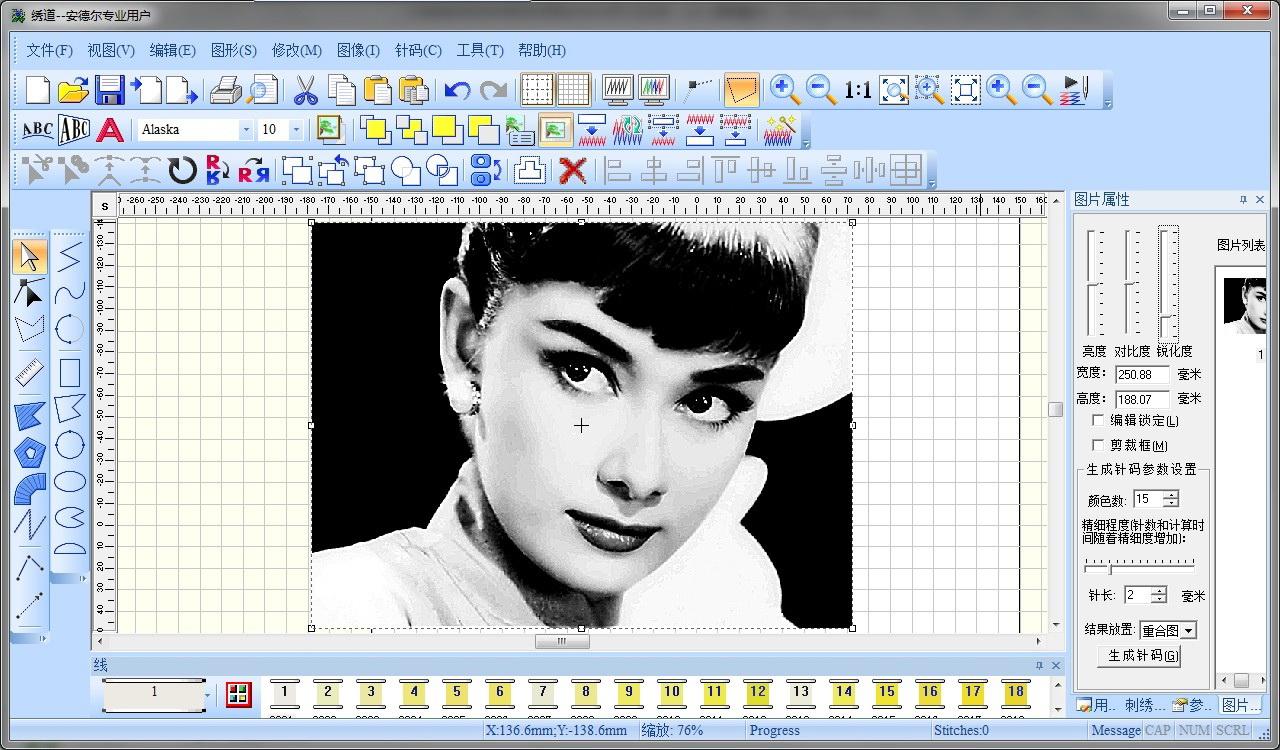Select the ruler measure tool
Viewport: 1280px width, 750px height.
30,373
